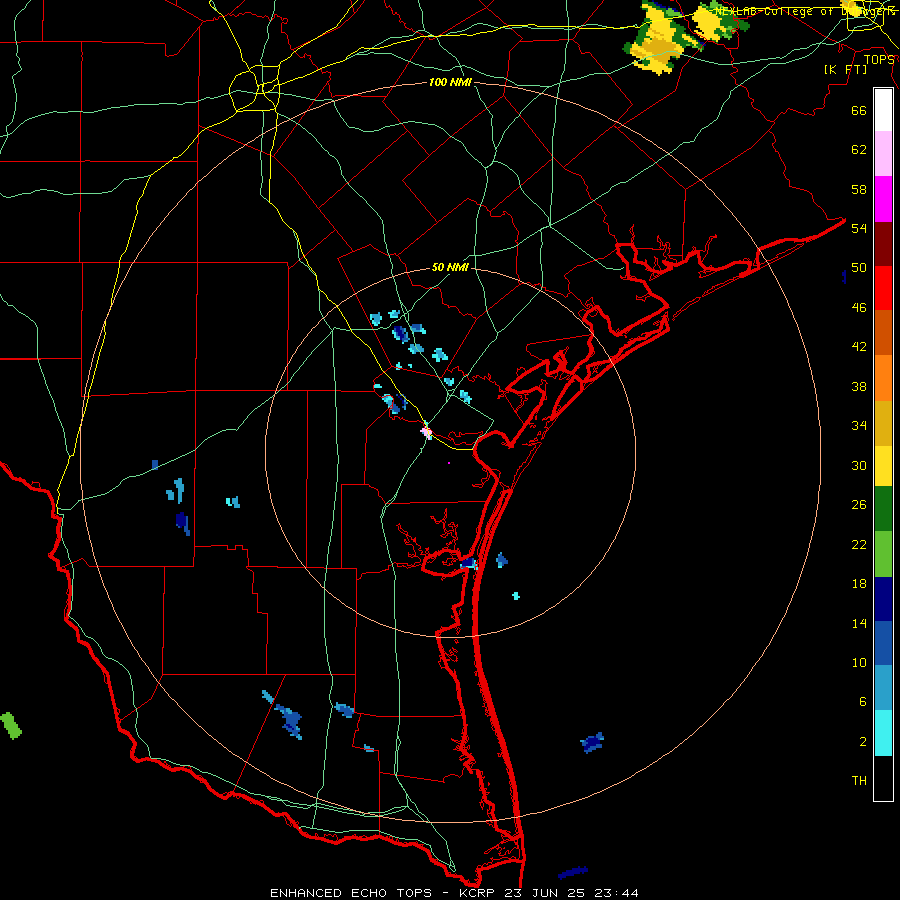This screenshot has width=900, height=900.
Task: Click the "34" legend value
Action: point(859,425)
